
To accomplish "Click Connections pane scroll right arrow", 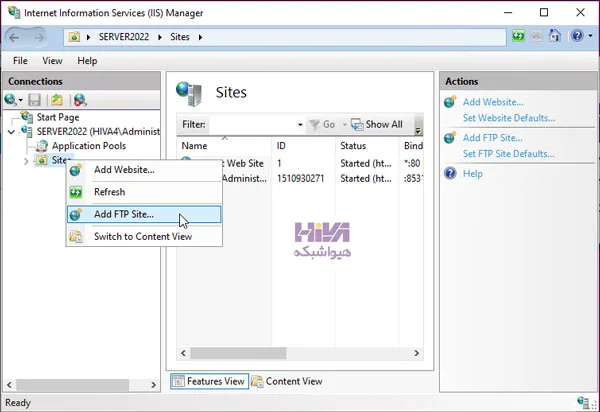I will [x=153, y=385].
